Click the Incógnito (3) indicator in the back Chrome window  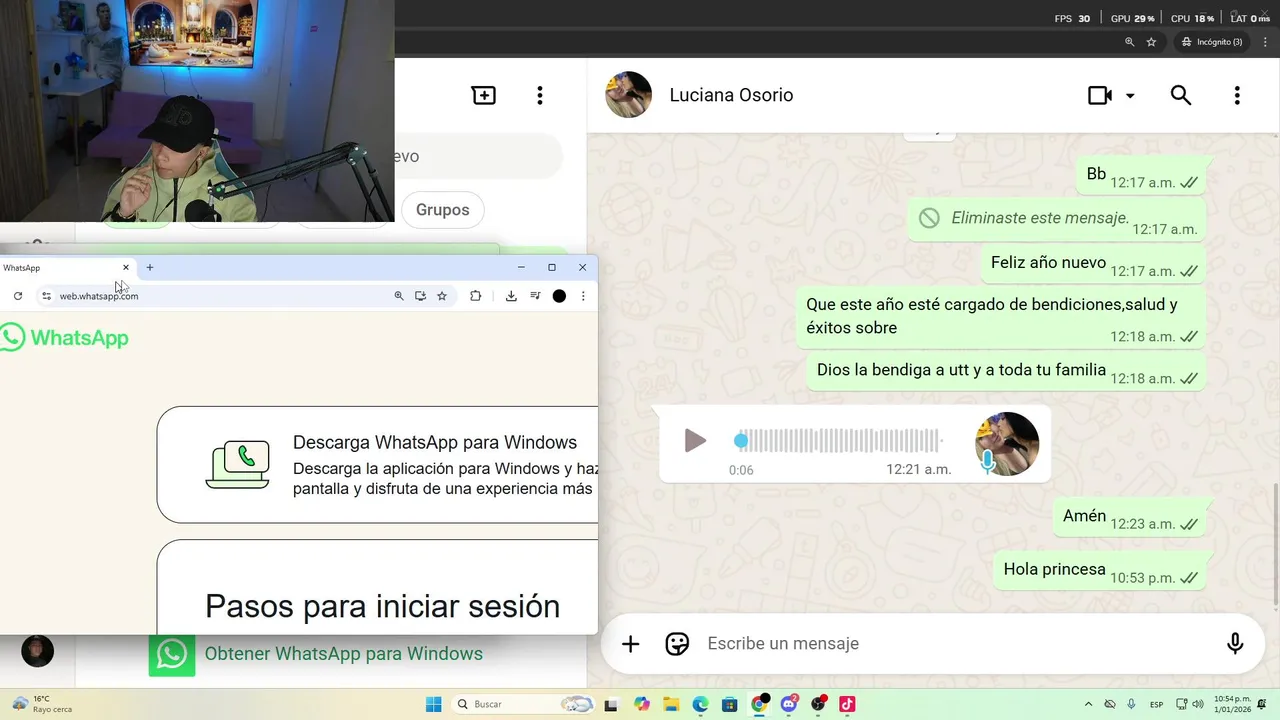click(1212, 42)
